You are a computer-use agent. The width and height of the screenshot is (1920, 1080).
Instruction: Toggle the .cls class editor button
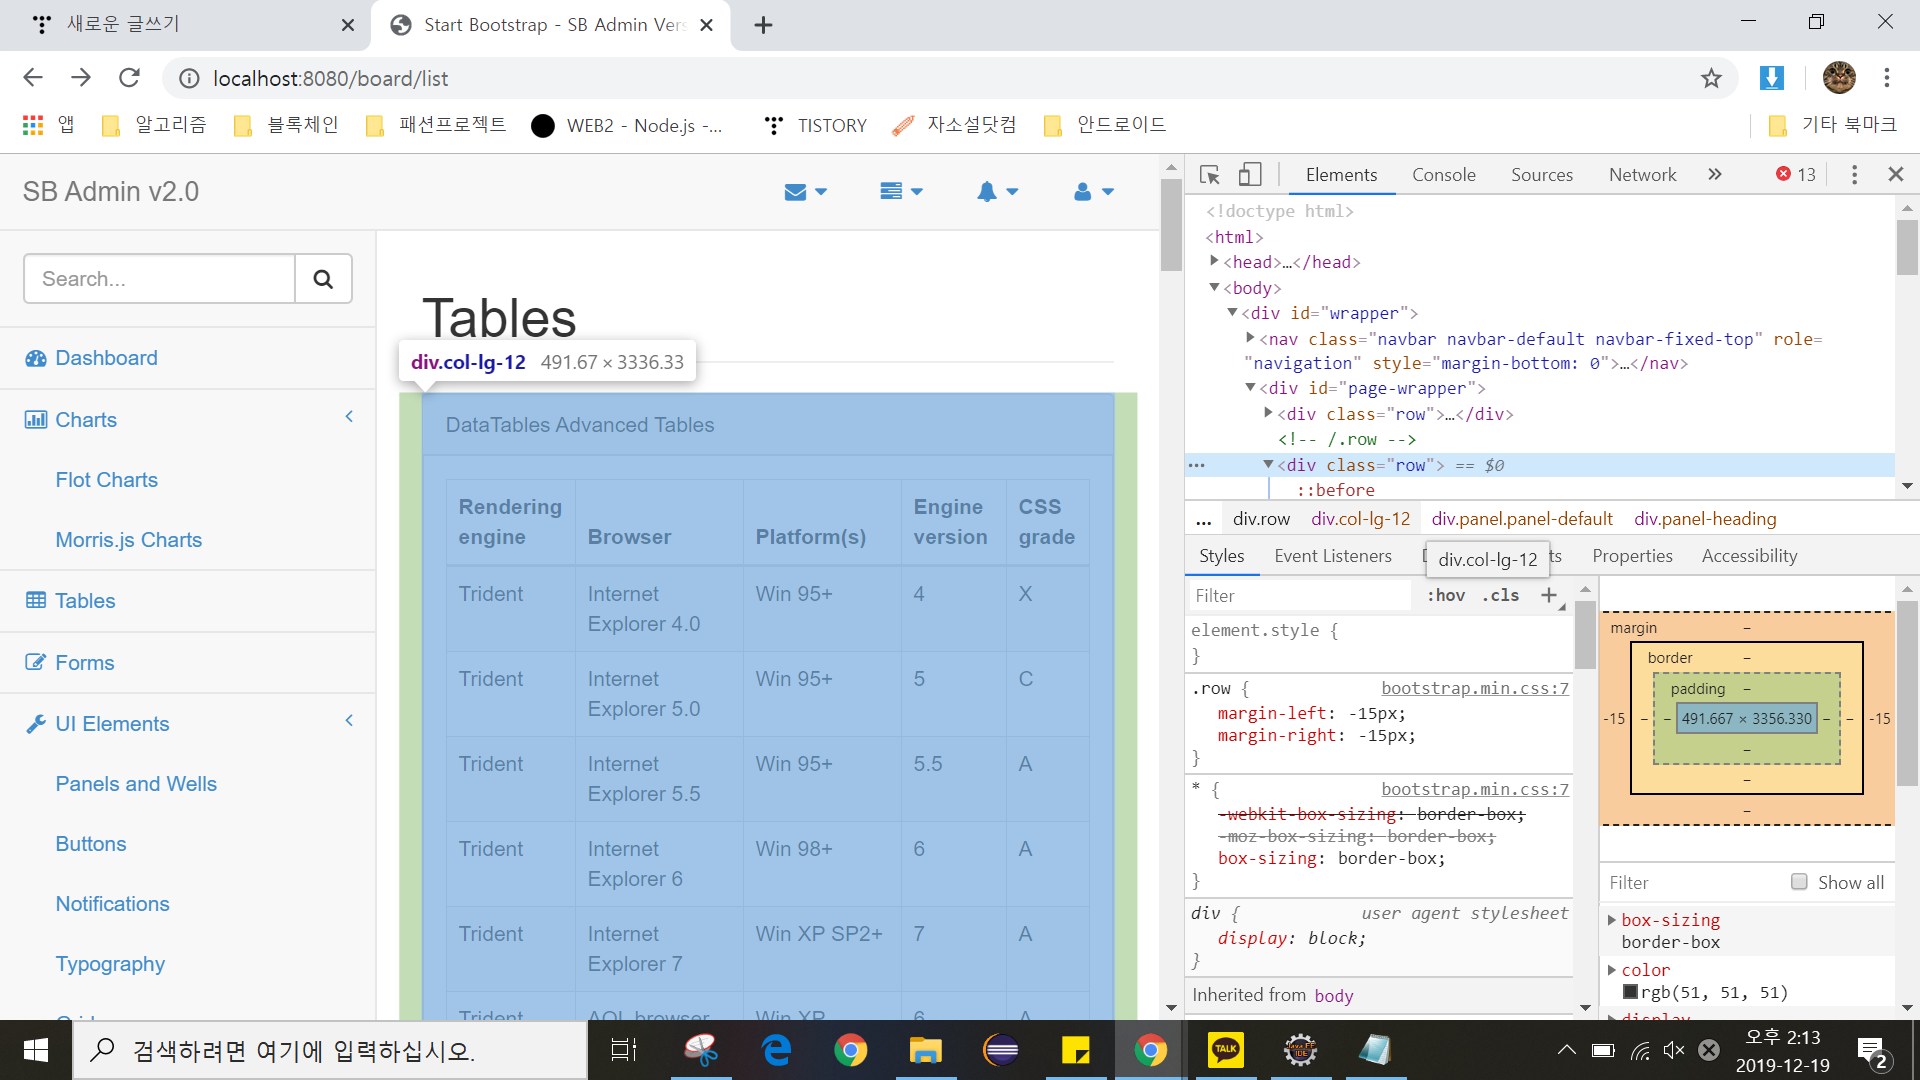click(1500, 596)
